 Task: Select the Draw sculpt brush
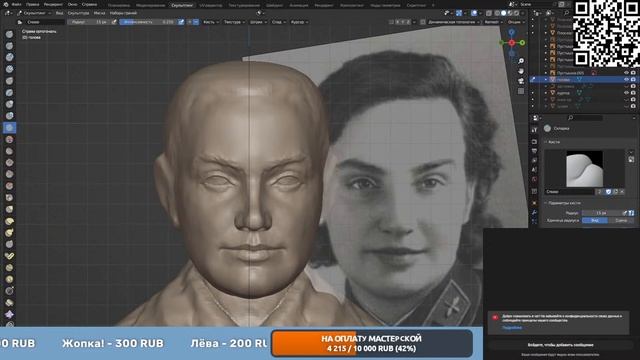tap(9, 34)
